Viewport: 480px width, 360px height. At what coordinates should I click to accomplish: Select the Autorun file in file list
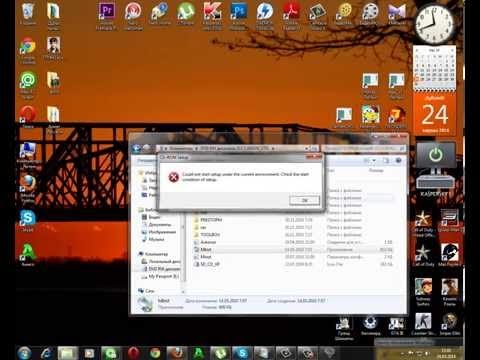click(208, 242)
